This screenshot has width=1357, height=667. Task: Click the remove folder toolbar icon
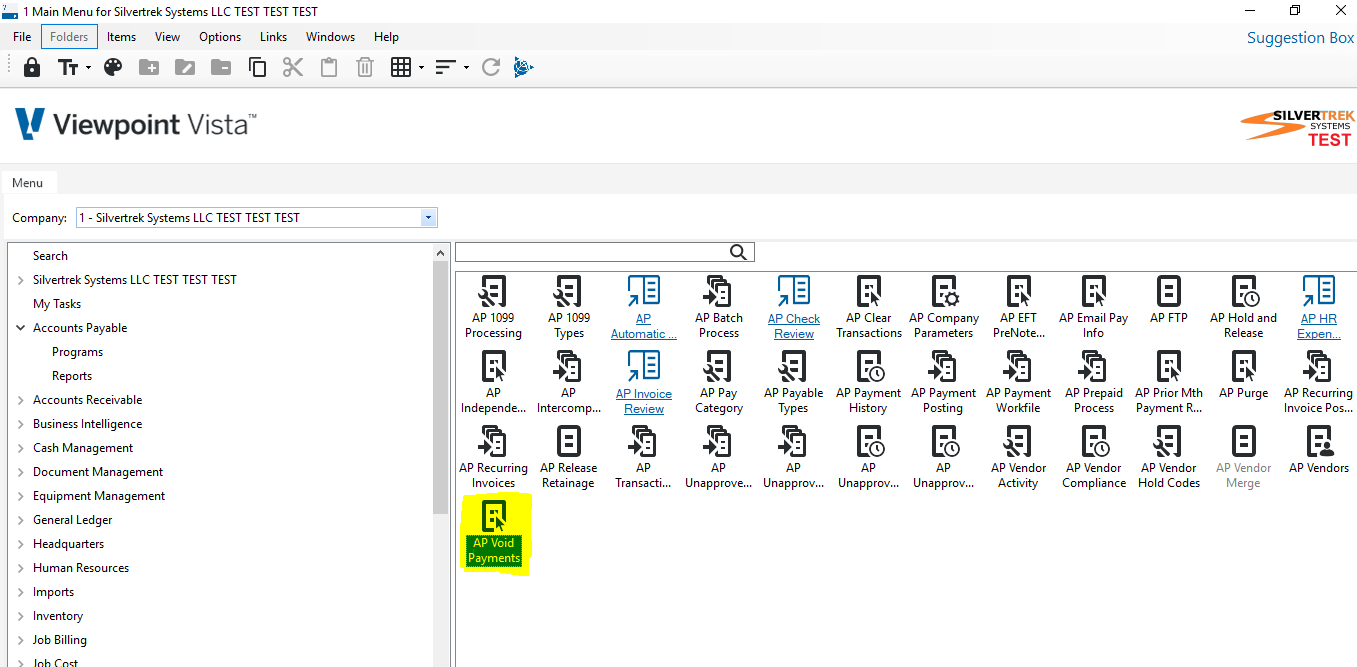221,67
